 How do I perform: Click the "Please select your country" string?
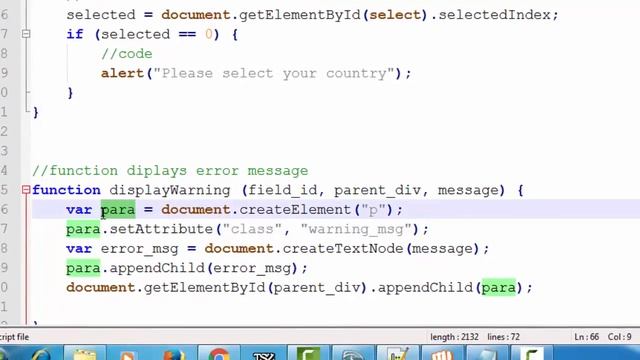click(x=274, y=73)
